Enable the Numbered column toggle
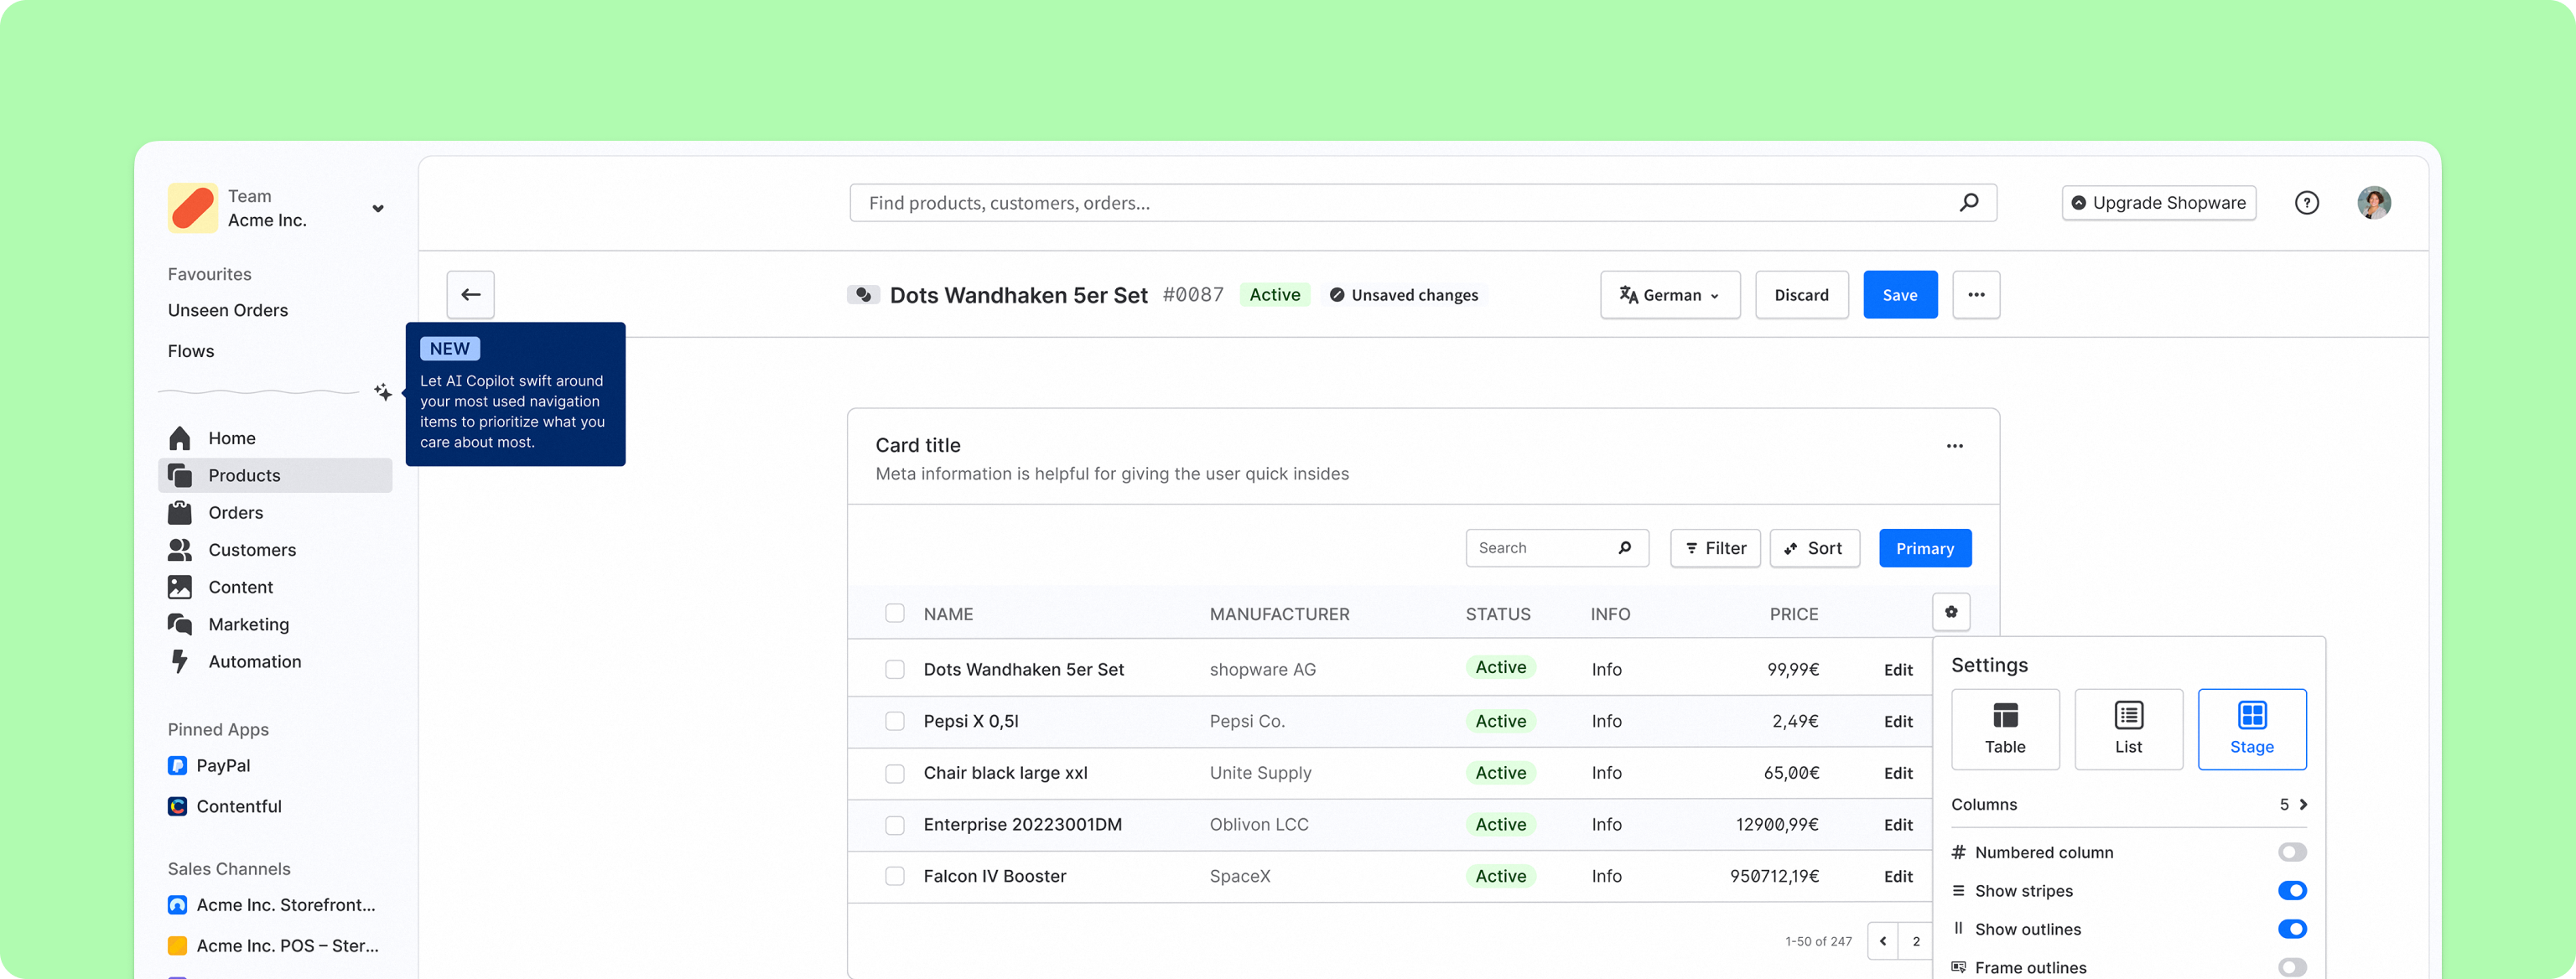The width and height of the screenshot is (2576, 979). 2291,852
